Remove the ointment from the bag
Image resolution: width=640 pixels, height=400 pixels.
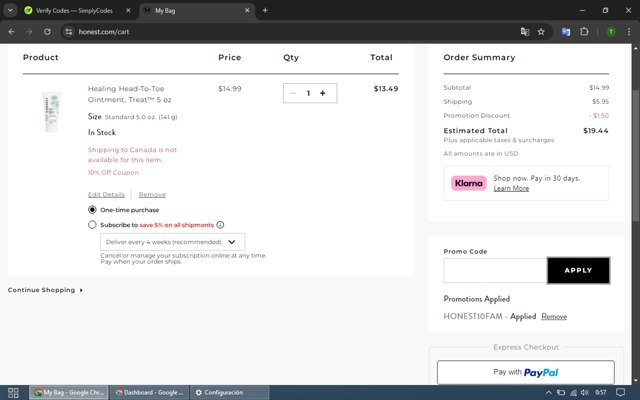(152, 194)
